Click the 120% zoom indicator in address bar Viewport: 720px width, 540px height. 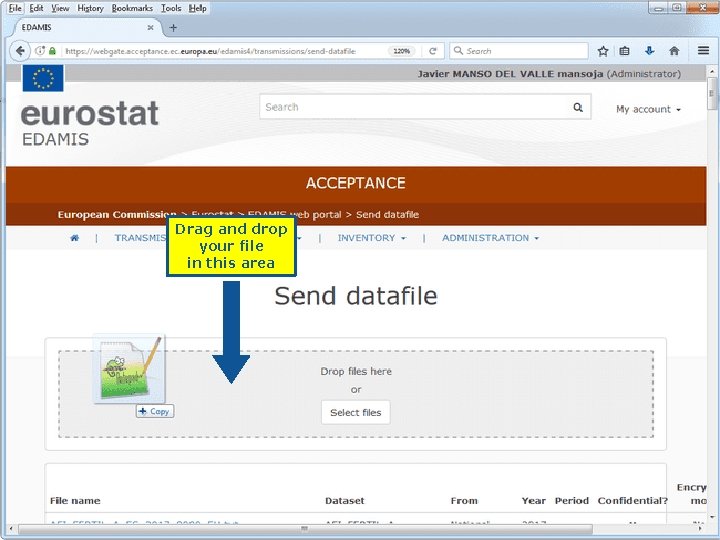(402, 51)
